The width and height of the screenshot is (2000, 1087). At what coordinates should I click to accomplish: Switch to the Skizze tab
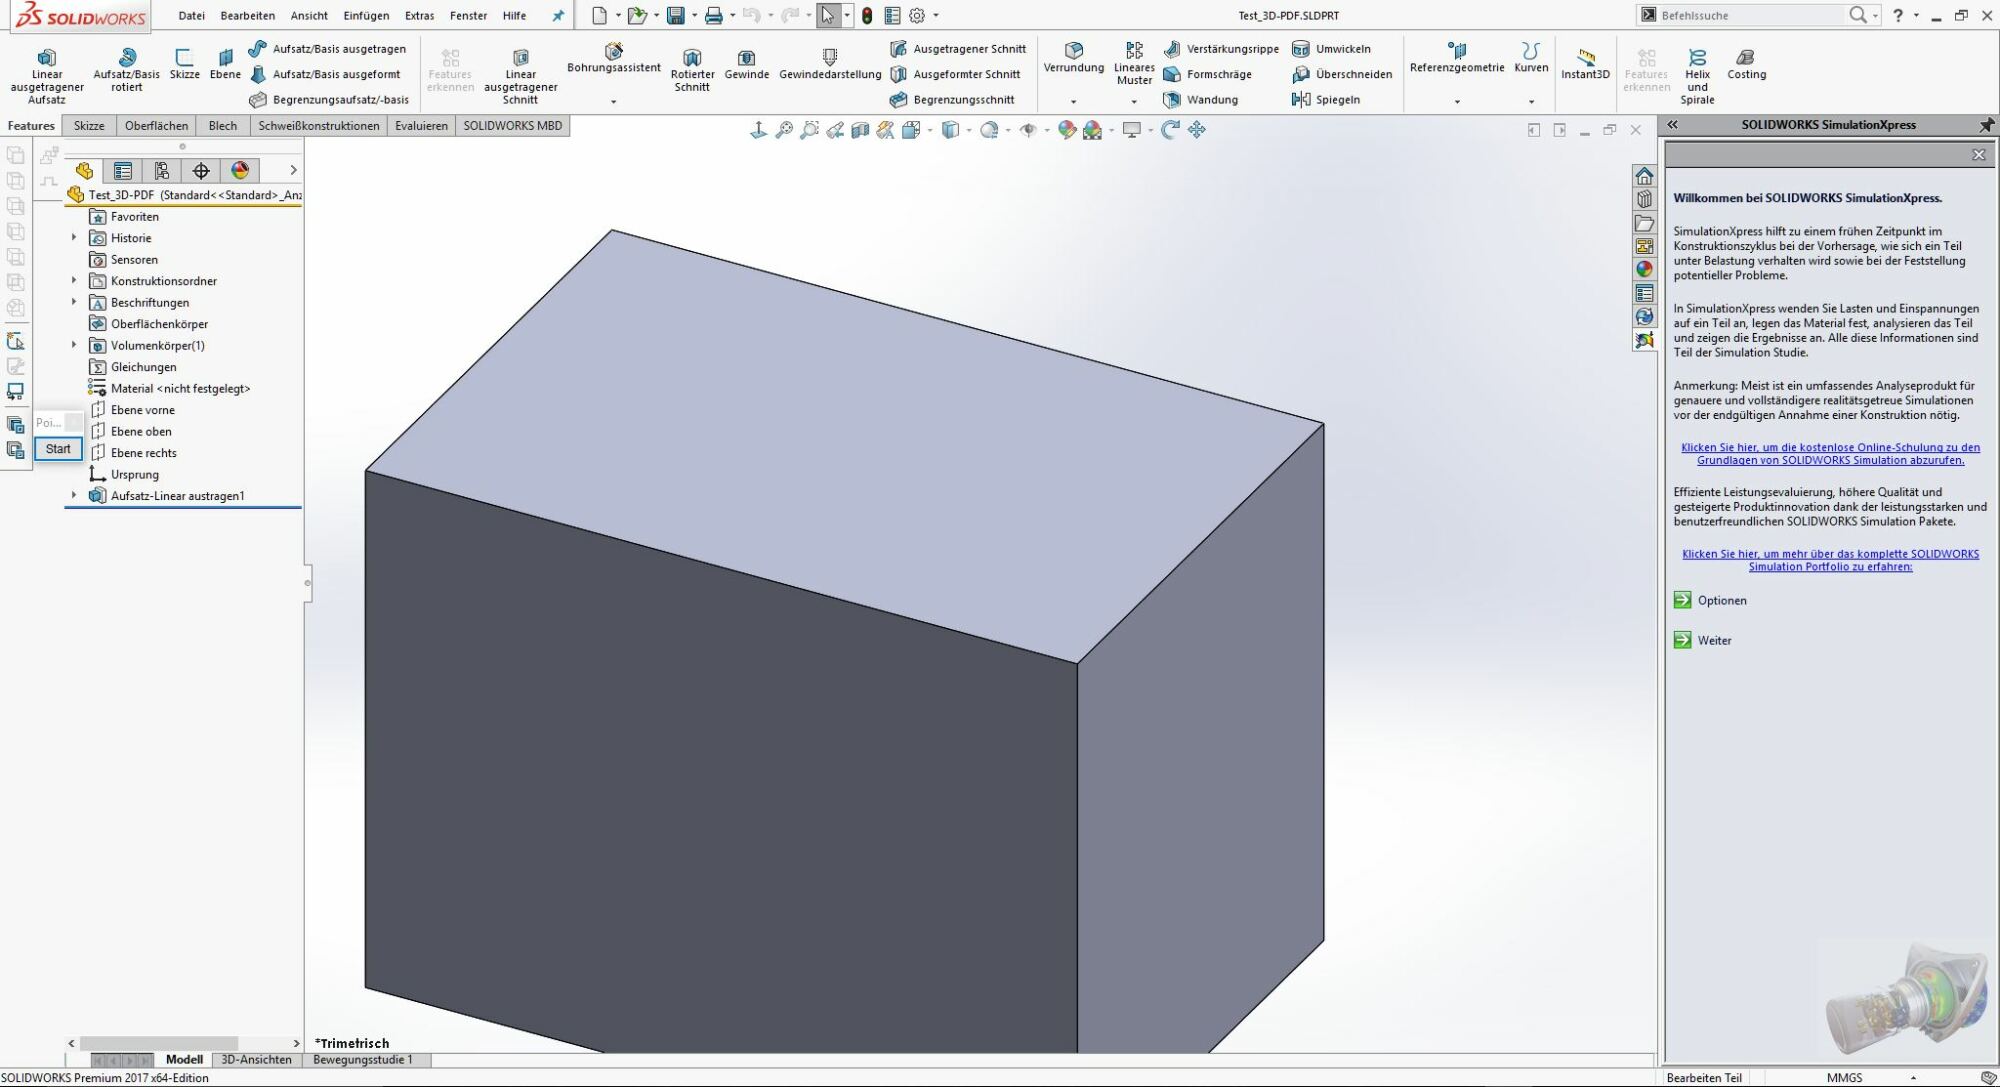89,126
